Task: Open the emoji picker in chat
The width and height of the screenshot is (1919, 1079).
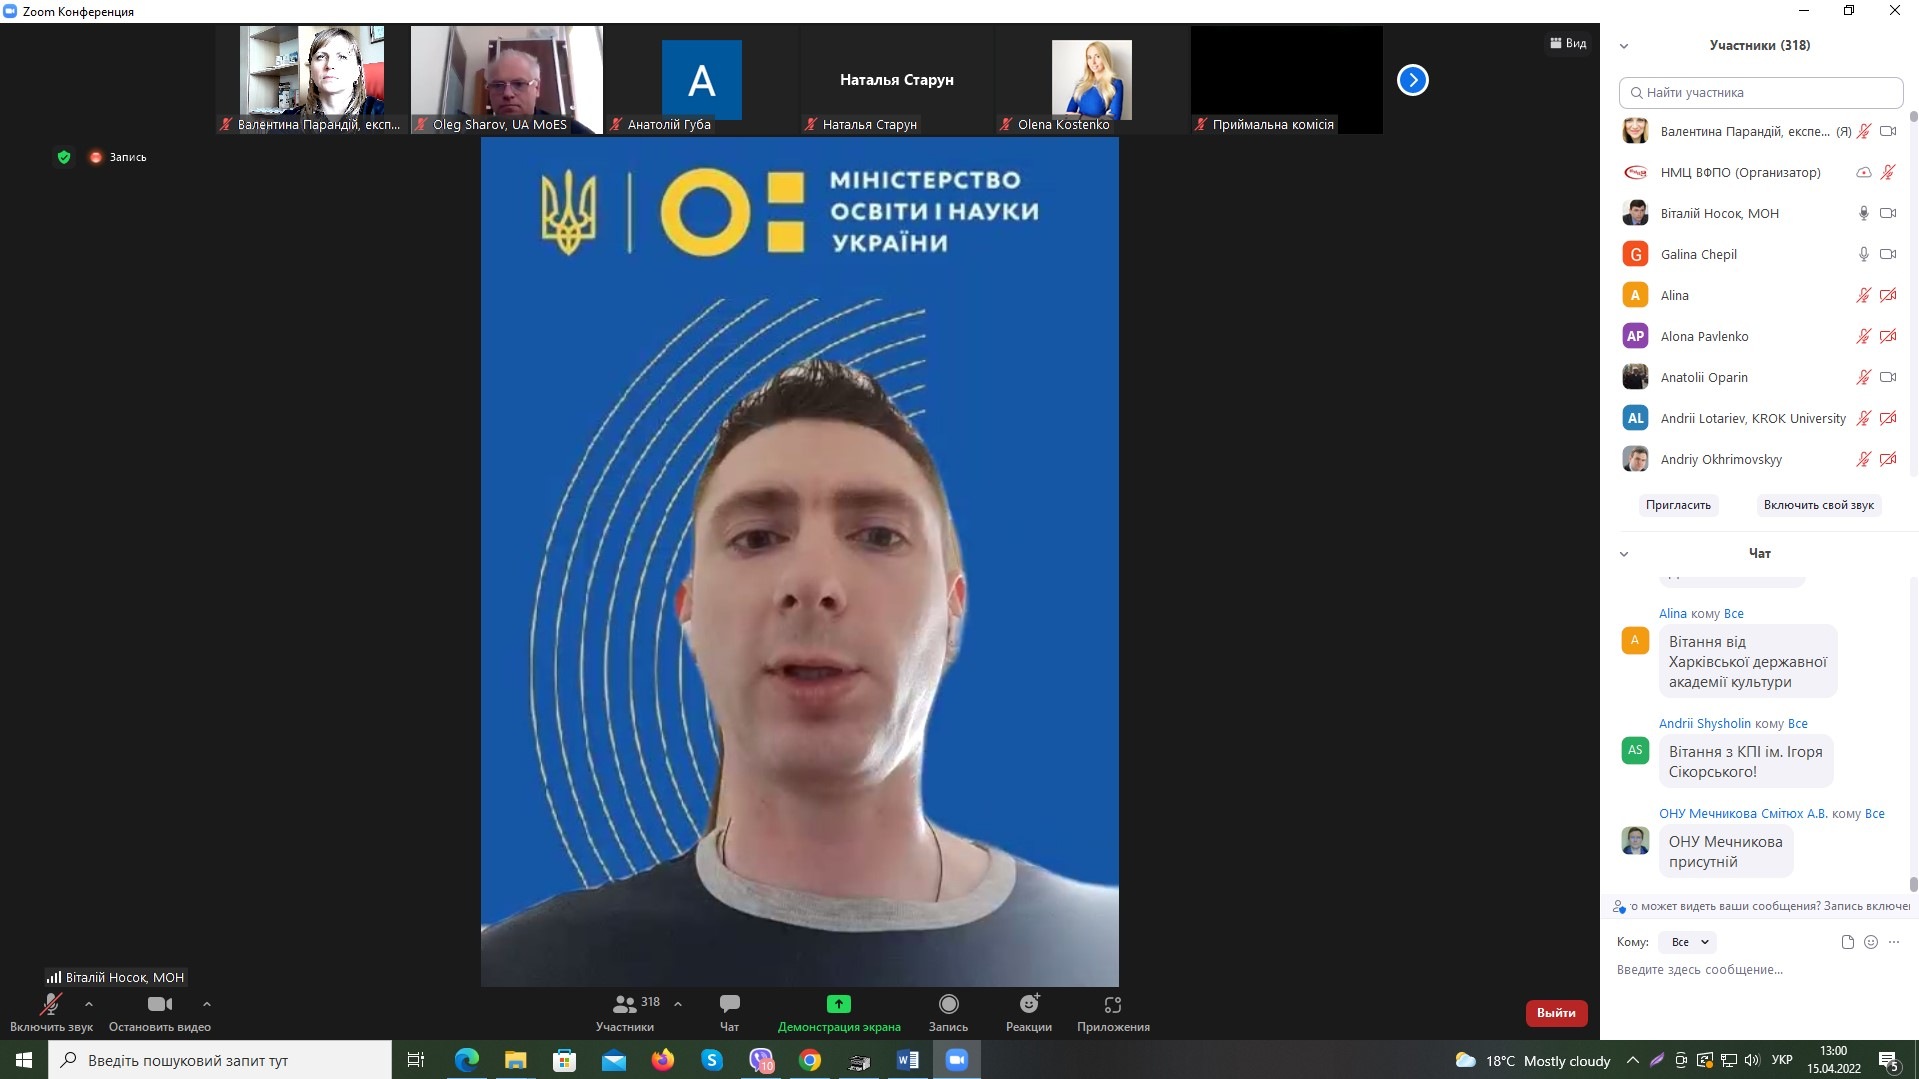Action: 1871,942
